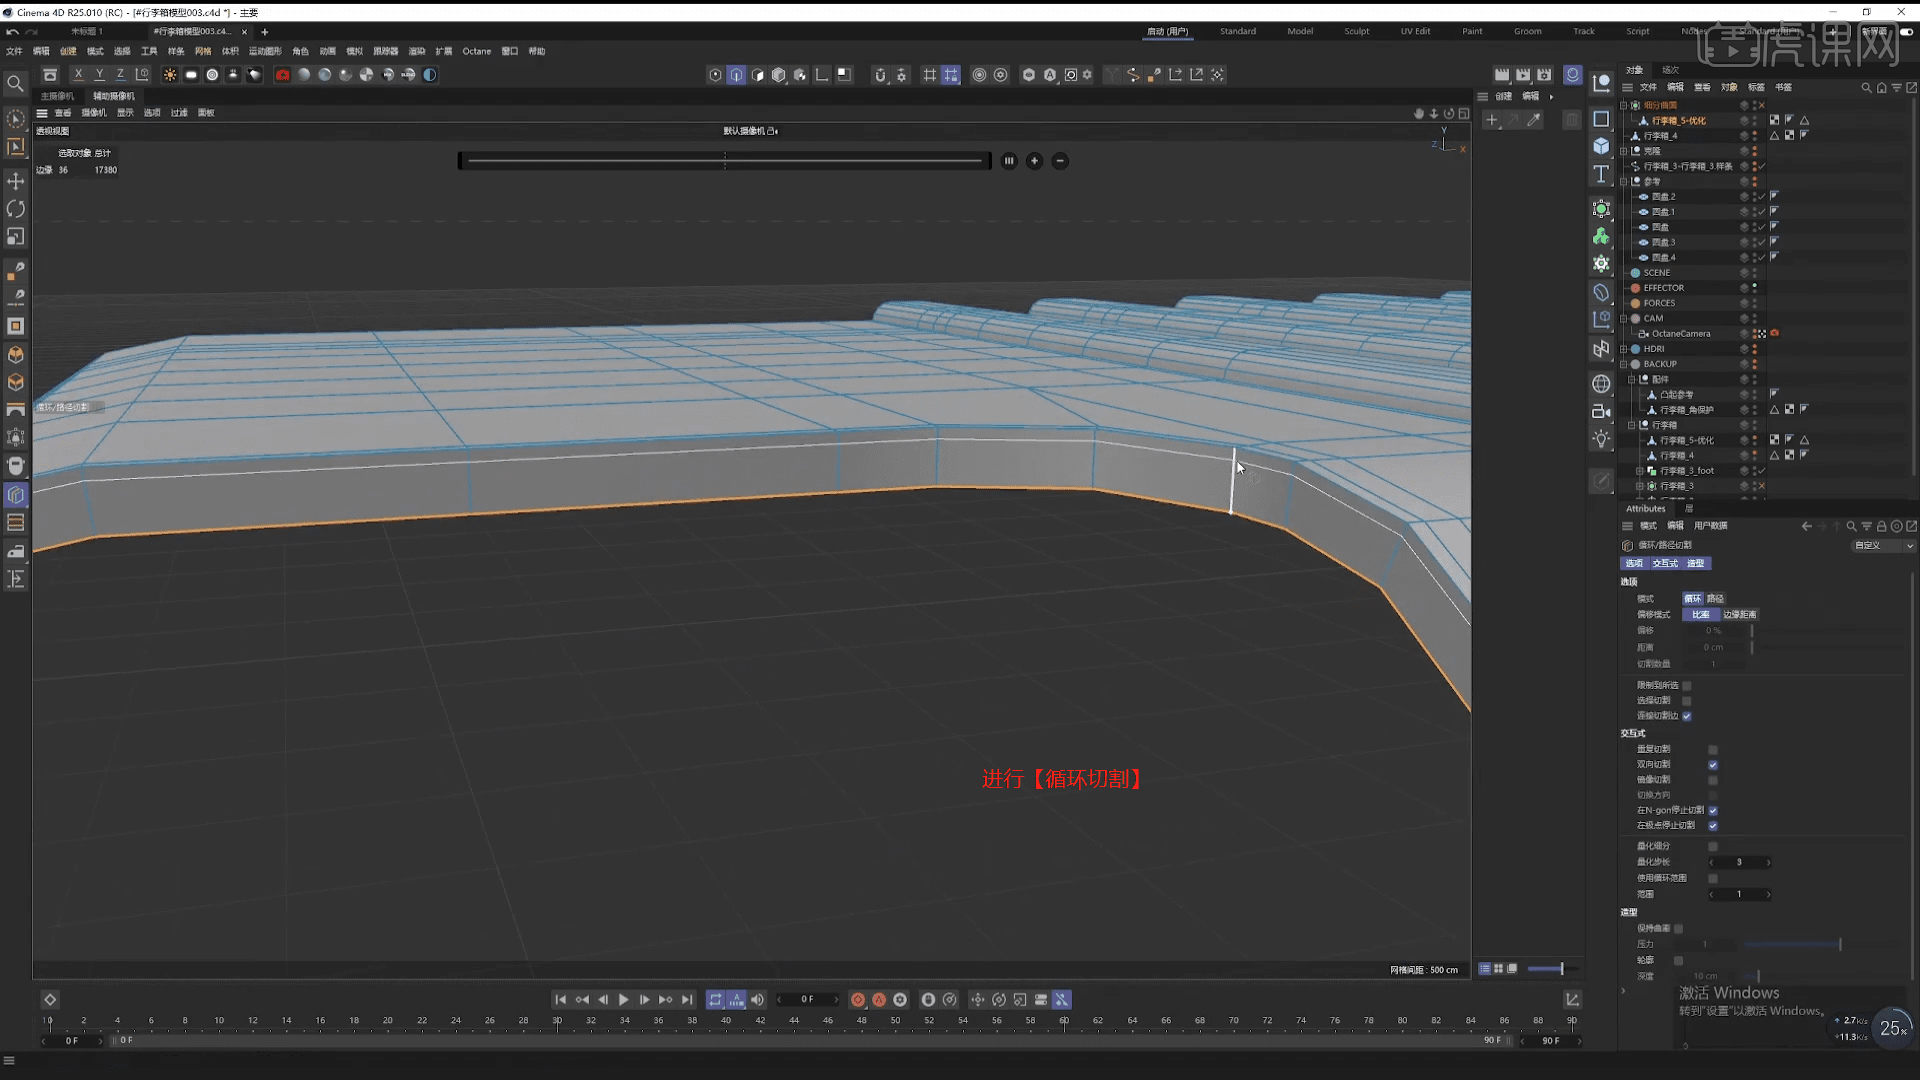Click the globe environment icon in right palette
This screenshot has width=1920, height=1080.
point(1601,384)
